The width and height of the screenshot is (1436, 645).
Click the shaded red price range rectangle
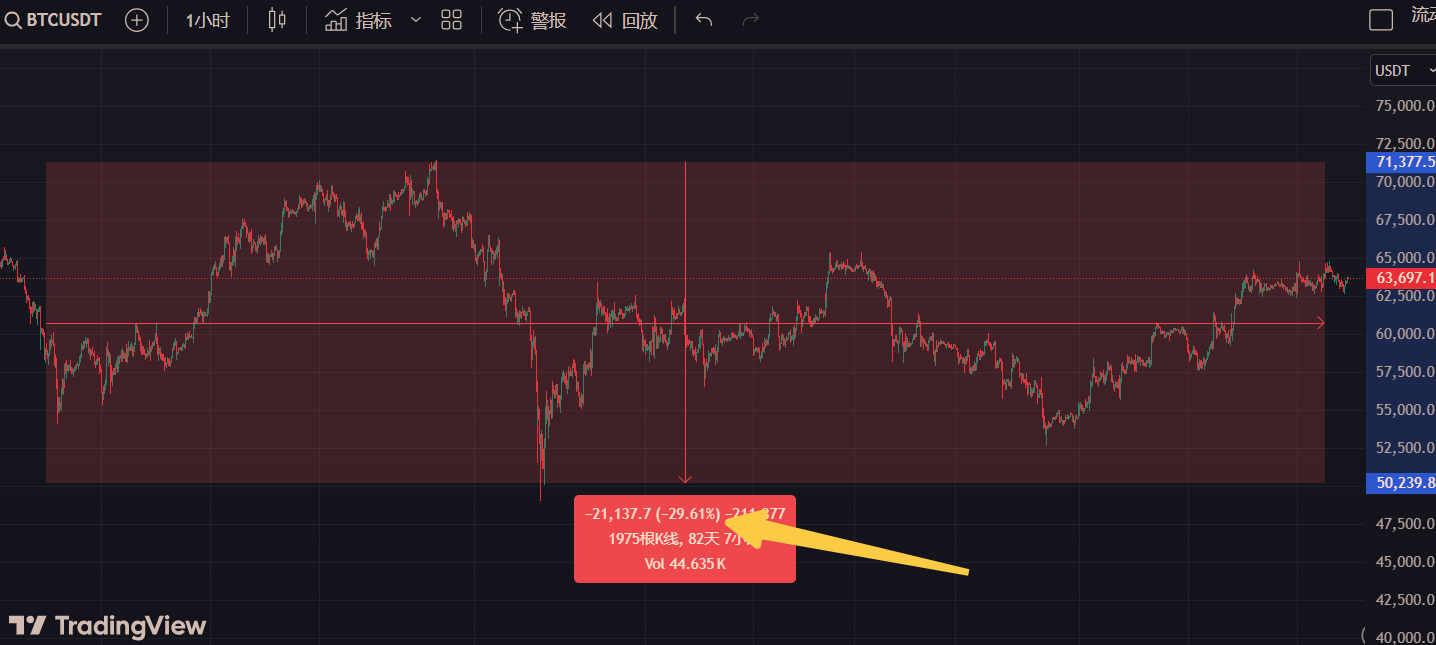coord(685,322)
